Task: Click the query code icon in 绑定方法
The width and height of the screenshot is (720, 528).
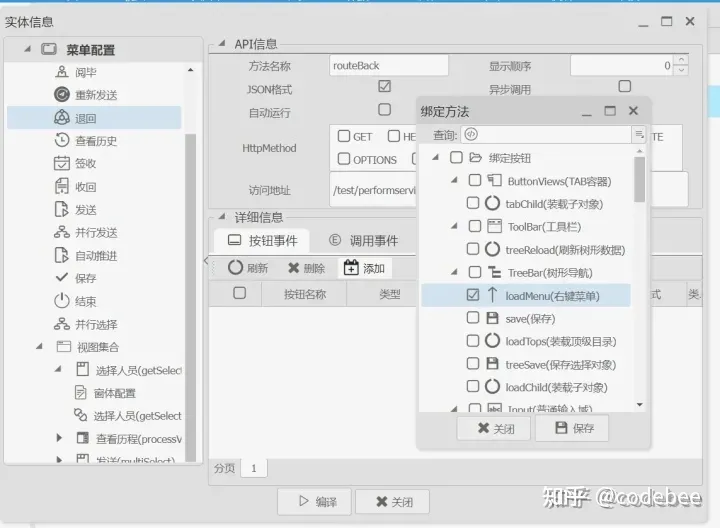Action: pyautogui.click(x=471, y=134)
